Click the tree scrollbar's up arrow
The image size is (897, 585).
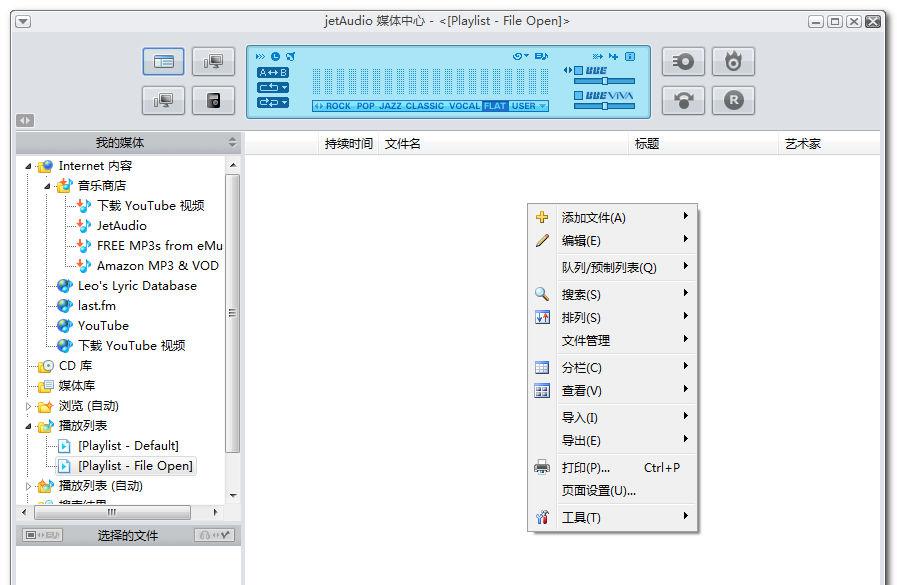pos(233,165)
